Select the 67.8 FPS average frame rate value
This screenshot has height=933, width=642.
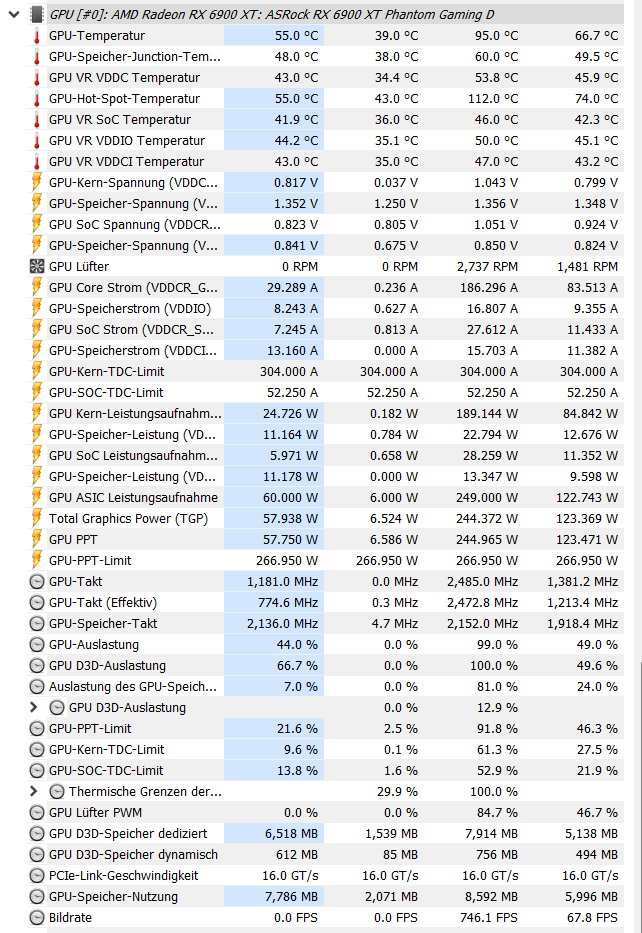593,918
